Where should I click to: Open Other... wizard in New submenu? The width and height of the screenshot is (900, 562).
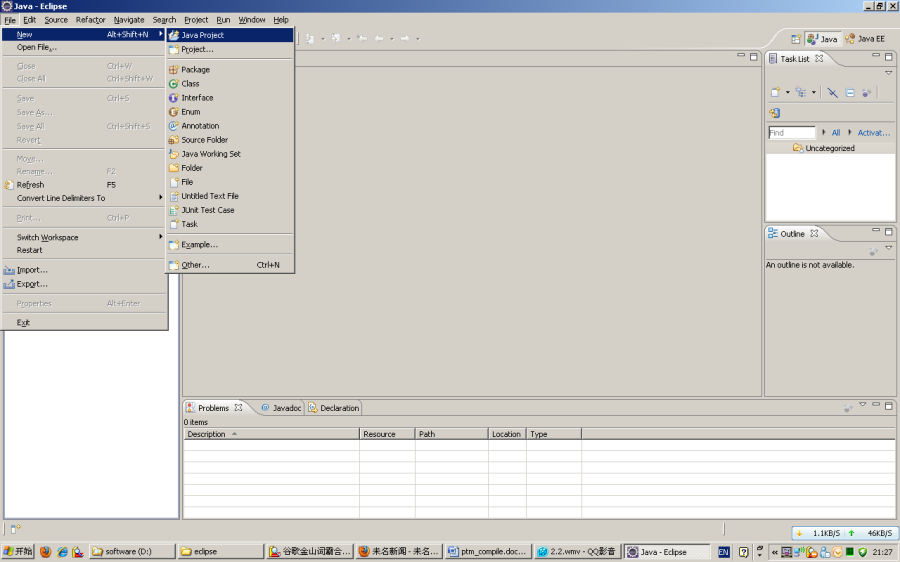click(x=230, y=265)
